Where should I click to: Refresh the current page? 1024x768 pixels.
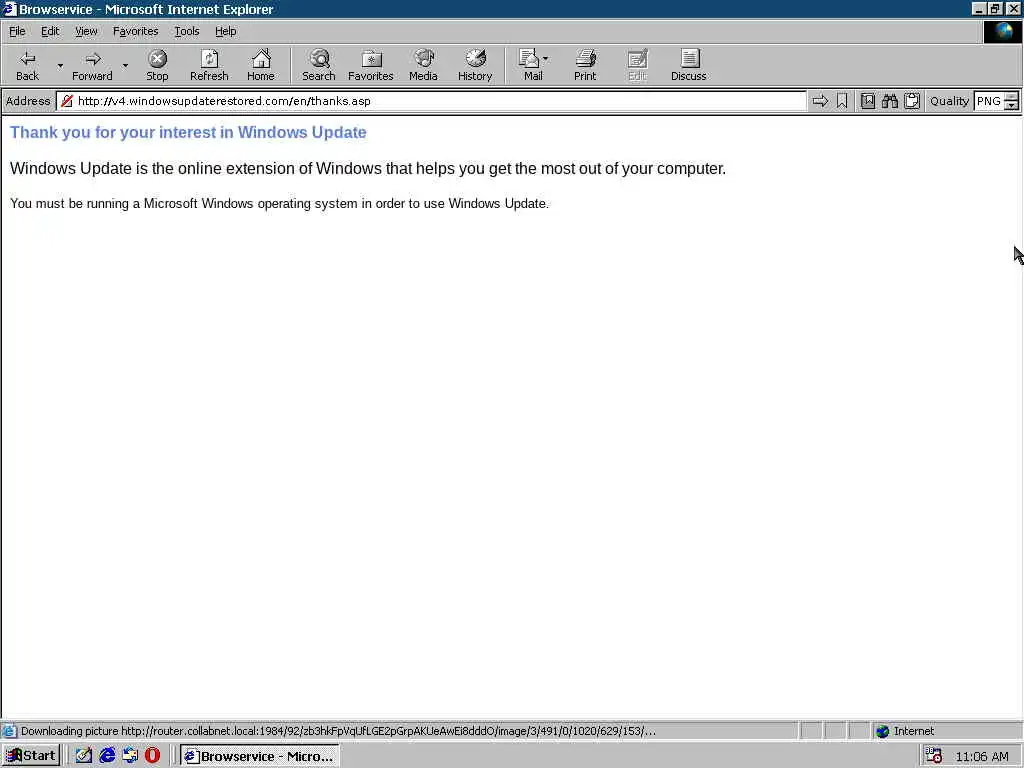click(209, 65)
